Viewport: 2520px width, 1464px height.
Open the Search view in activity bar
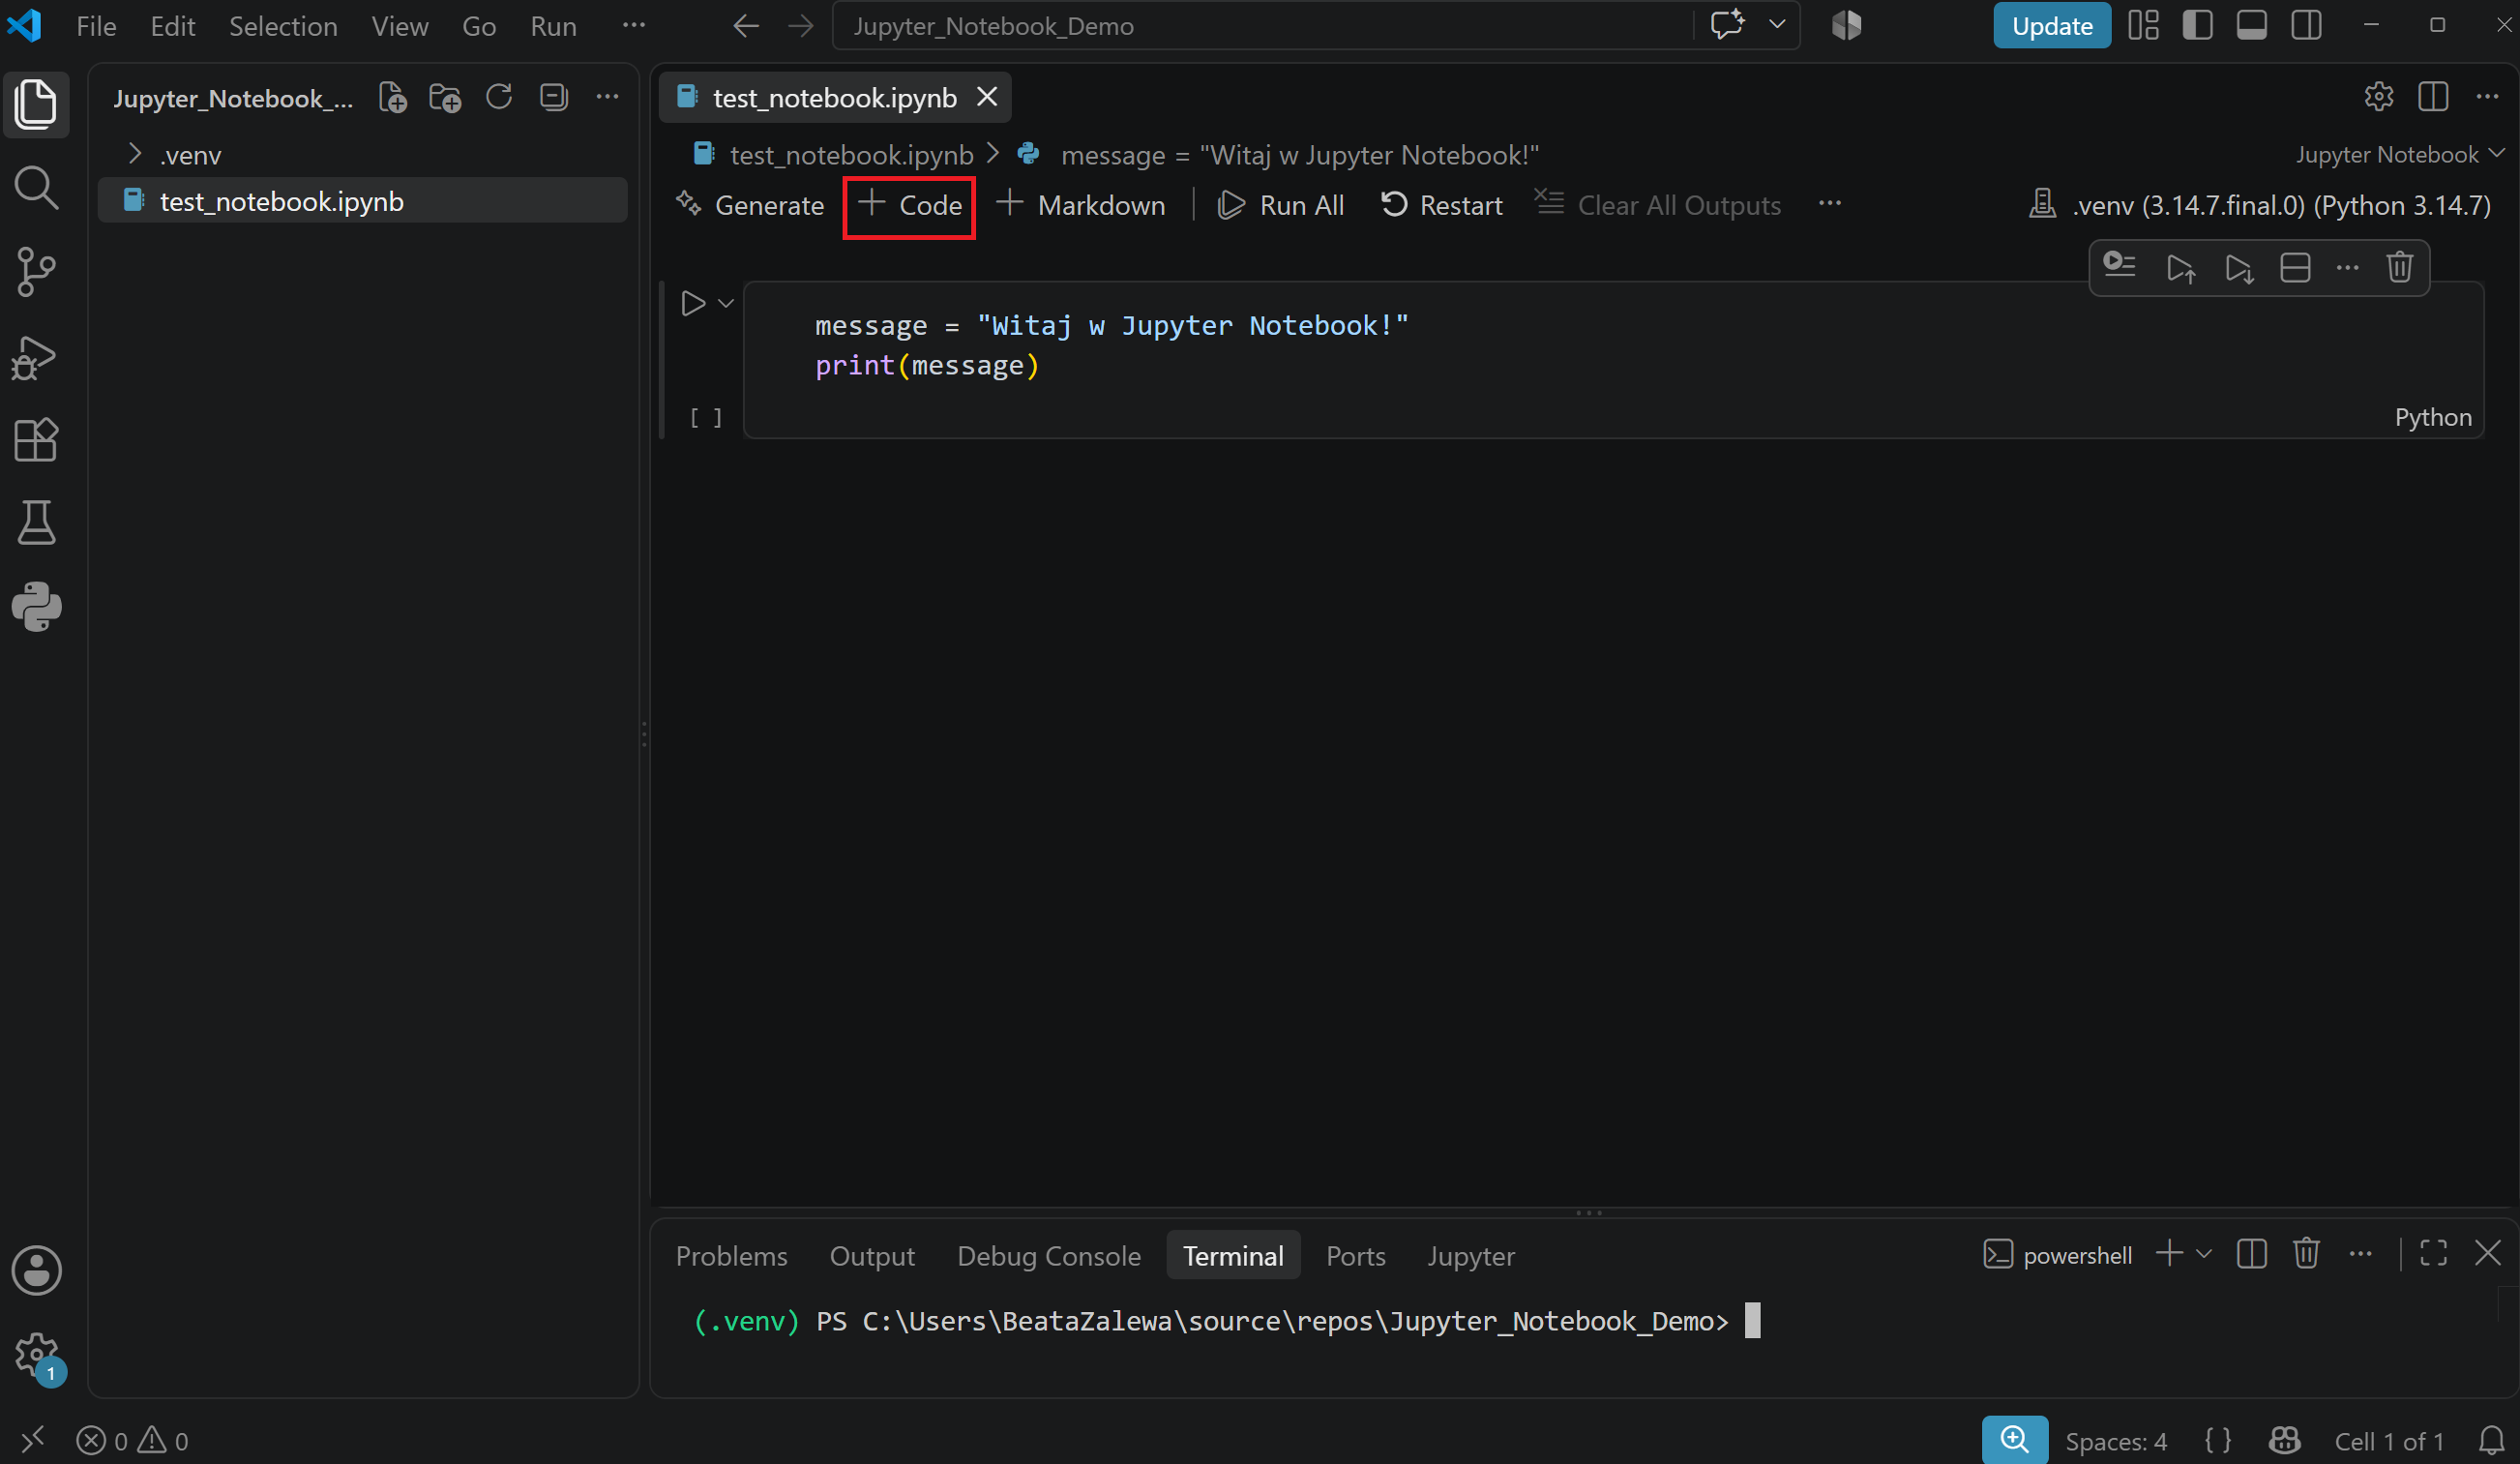pos(36,188)
